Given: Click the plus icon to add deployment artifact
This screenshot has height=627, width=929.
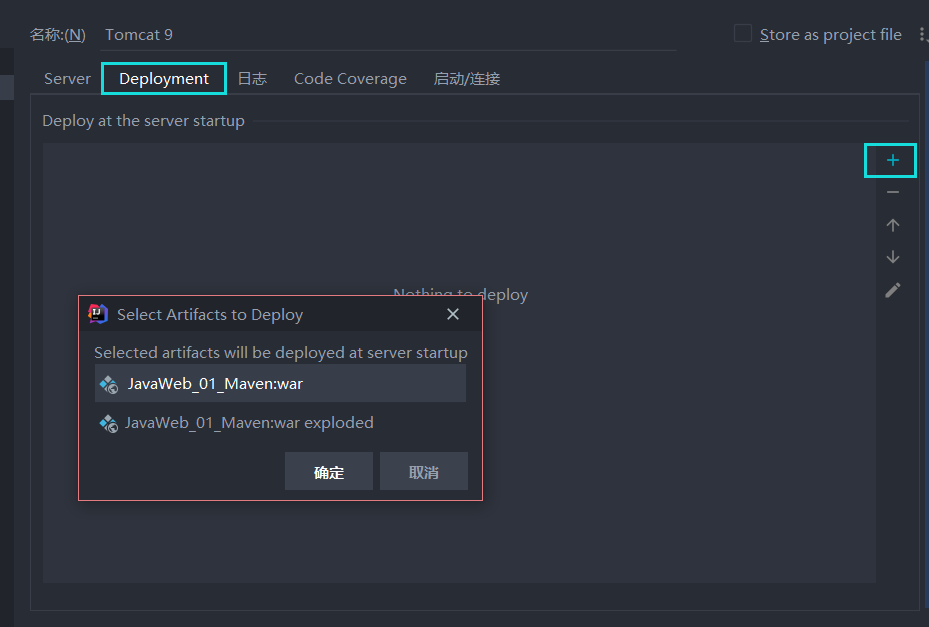Looking at the screenshot, I should [892, 160].
